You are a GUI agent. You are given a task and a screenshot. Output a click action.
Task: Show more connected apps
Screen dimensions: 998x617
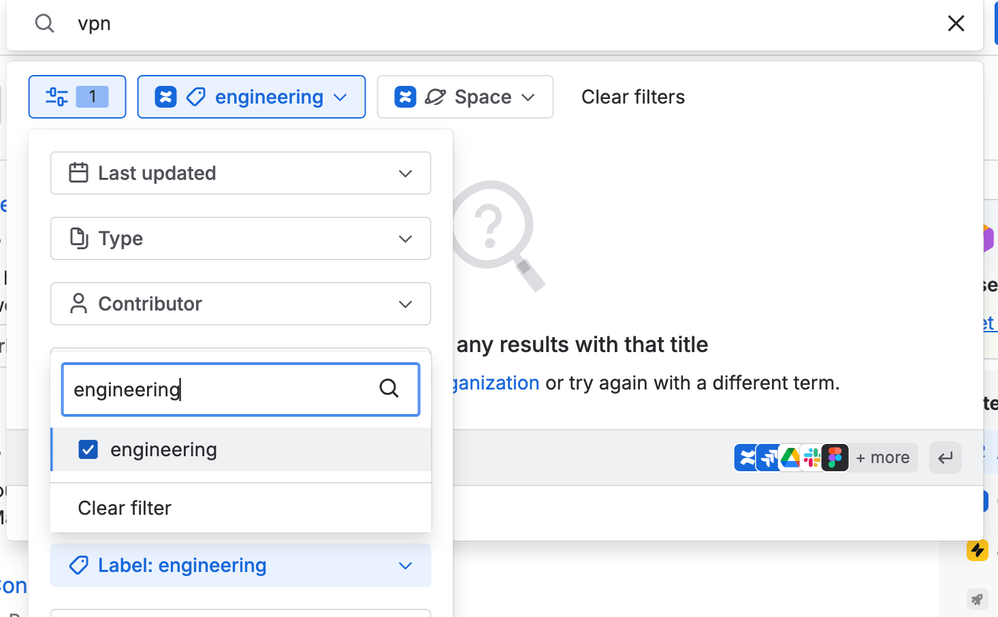coord(882,458)
